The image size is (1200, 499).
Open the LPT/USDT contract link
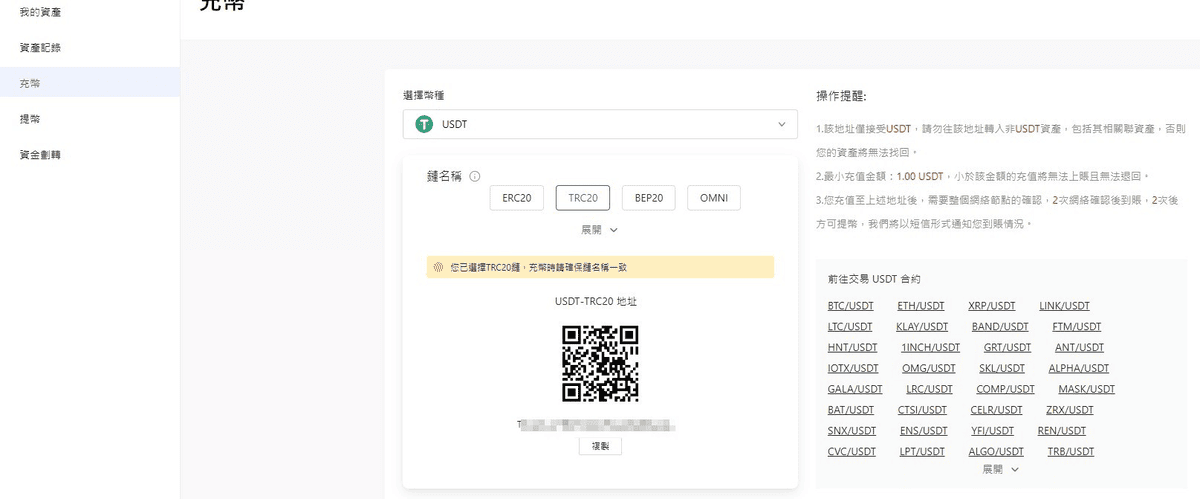click(x=921, y=453)
